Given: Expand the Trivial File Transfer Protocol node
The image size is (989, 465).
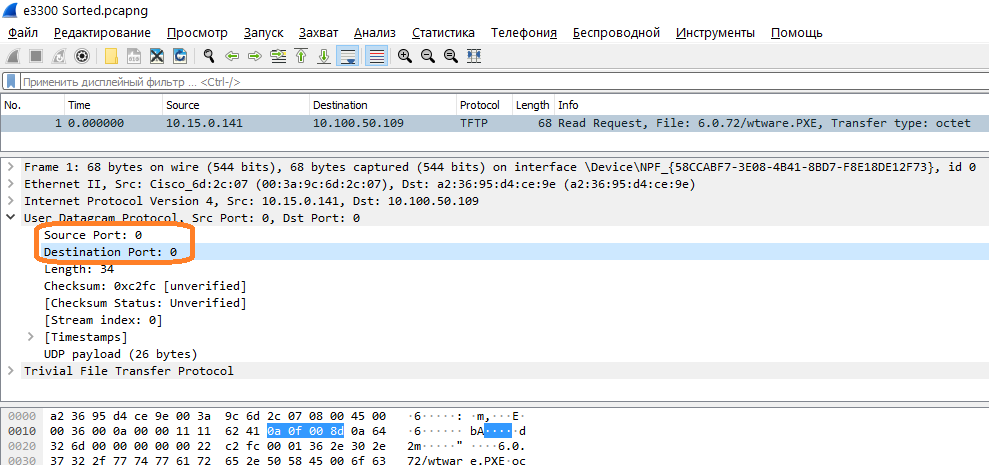Looking at the screenshot, I should coord(11,371).
